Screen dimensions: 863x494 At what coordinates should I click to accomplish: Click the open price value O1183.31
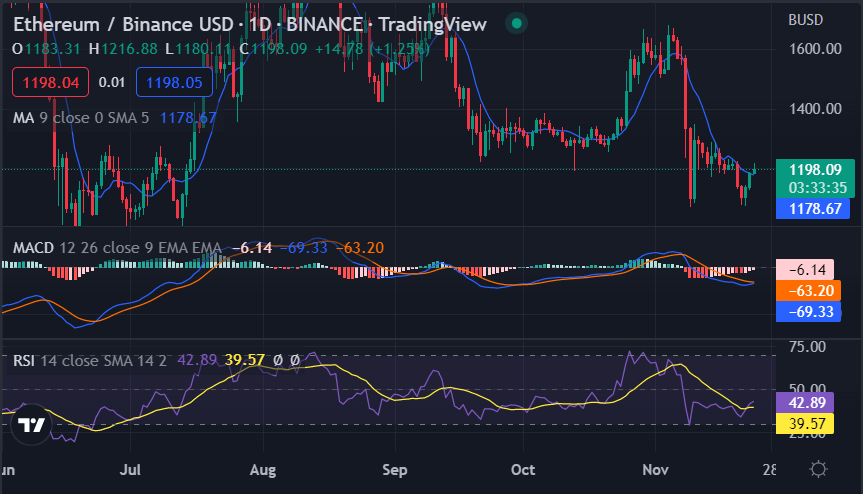tap(46, 49)
